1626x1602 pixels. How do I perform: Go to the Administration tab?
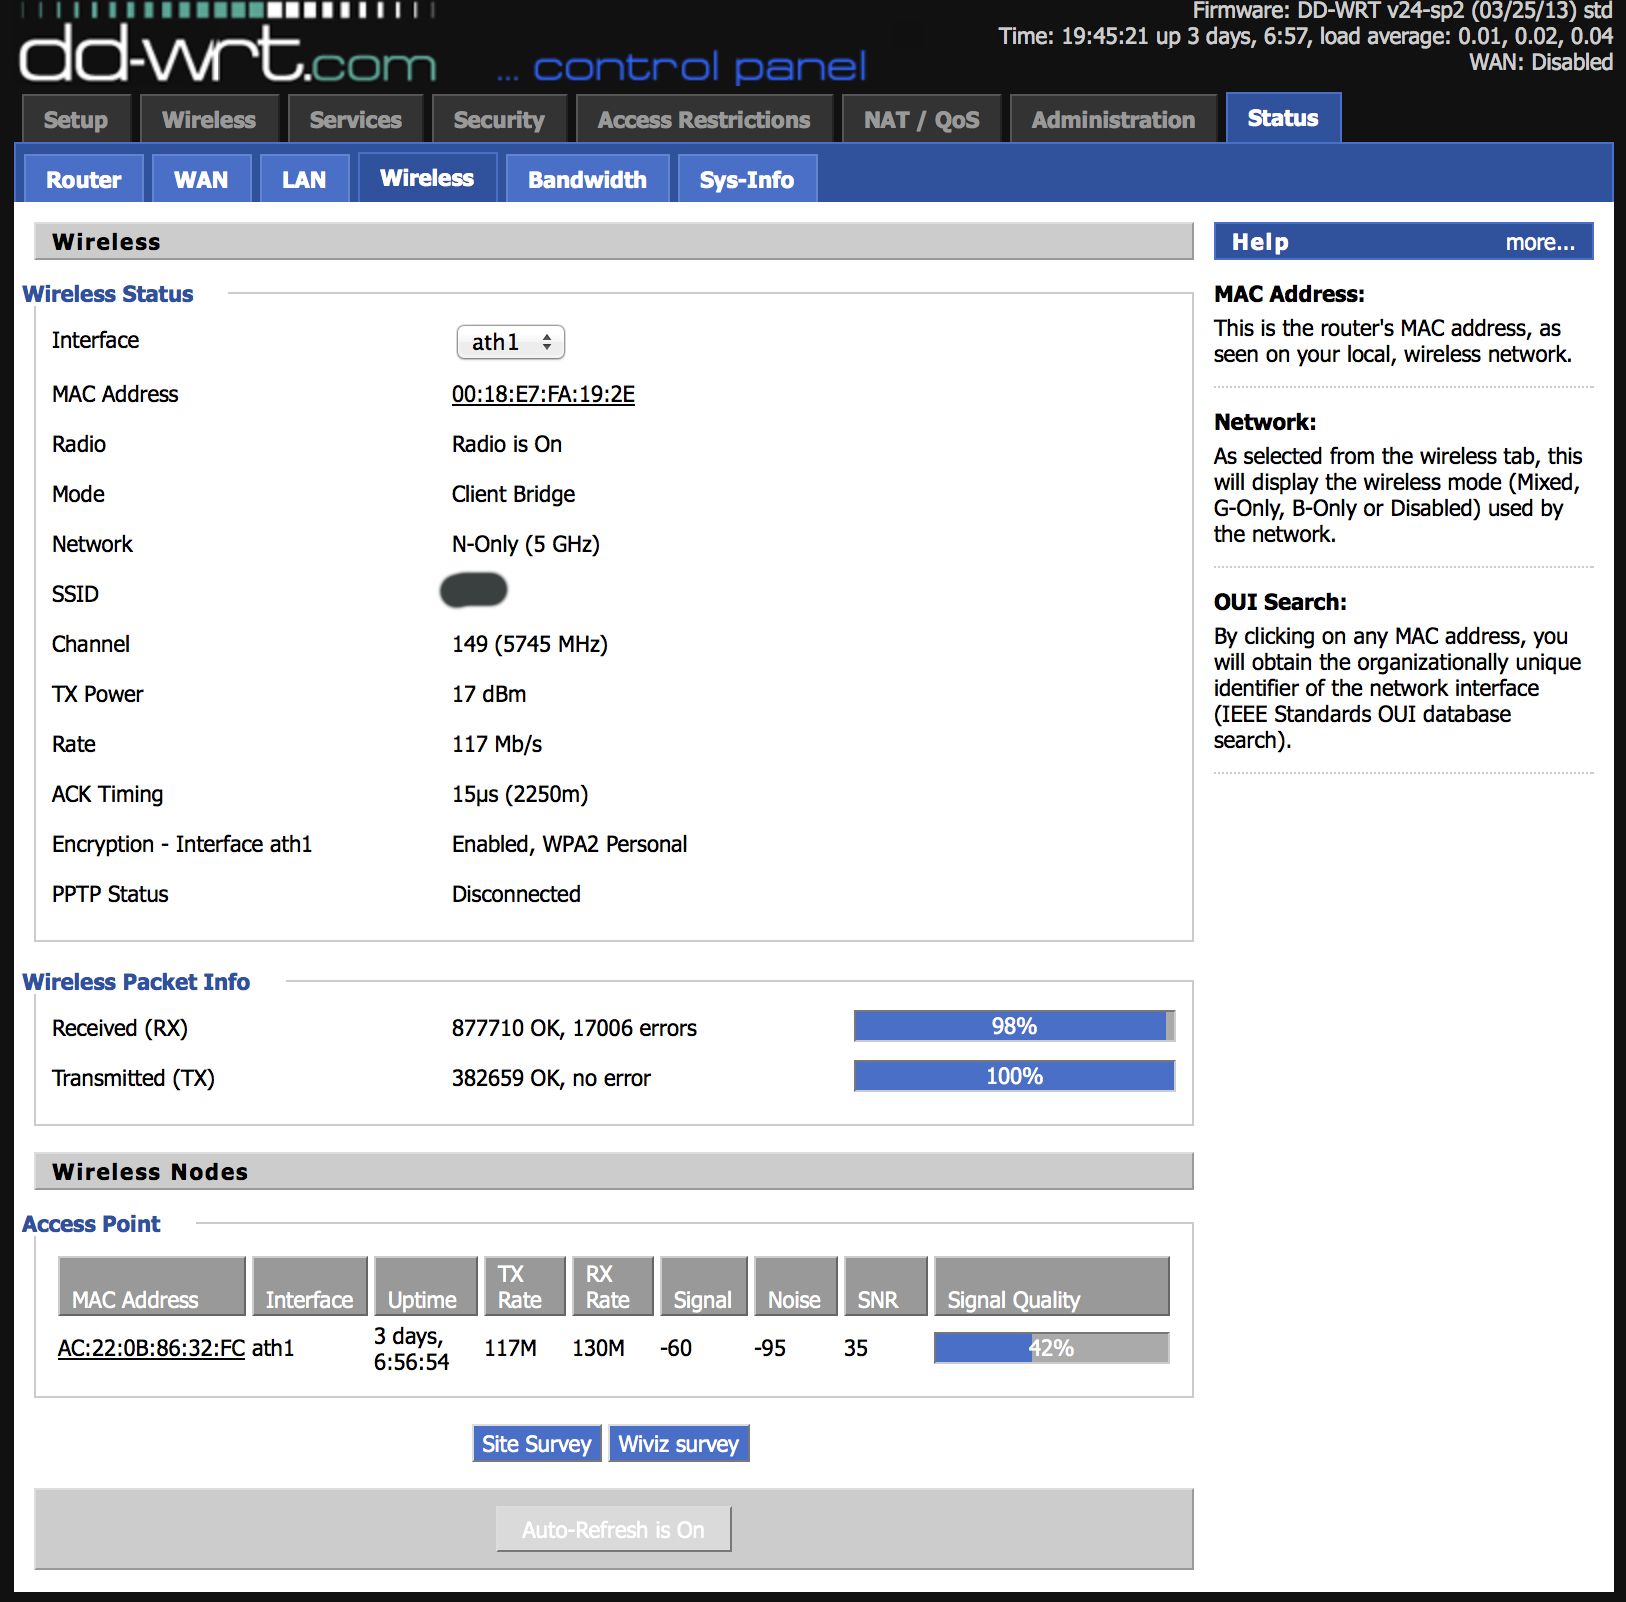point(1113,119)
